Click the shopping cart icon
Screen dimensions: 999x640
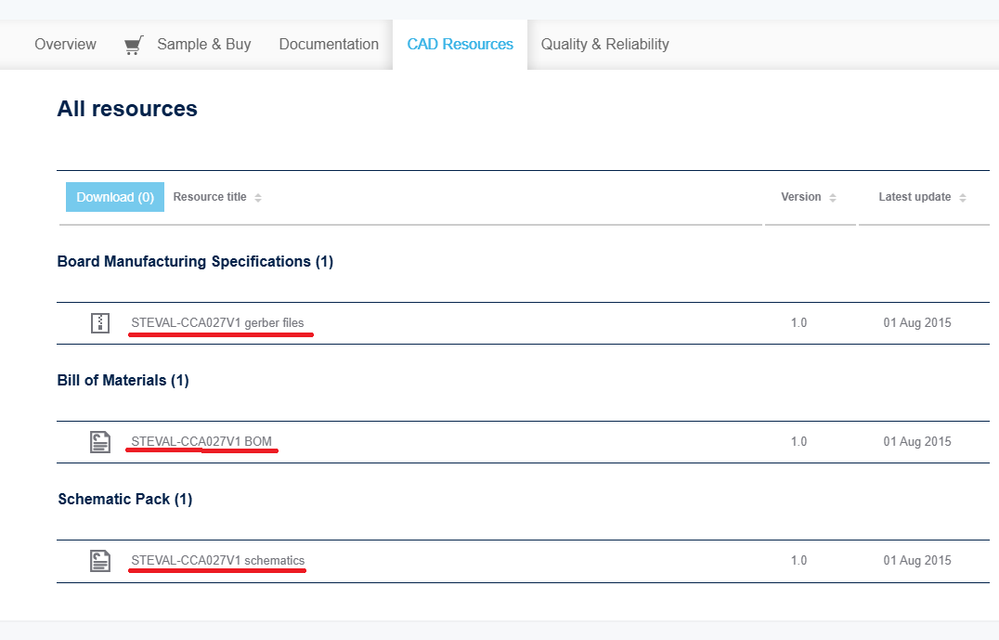(x=134, y=45)
